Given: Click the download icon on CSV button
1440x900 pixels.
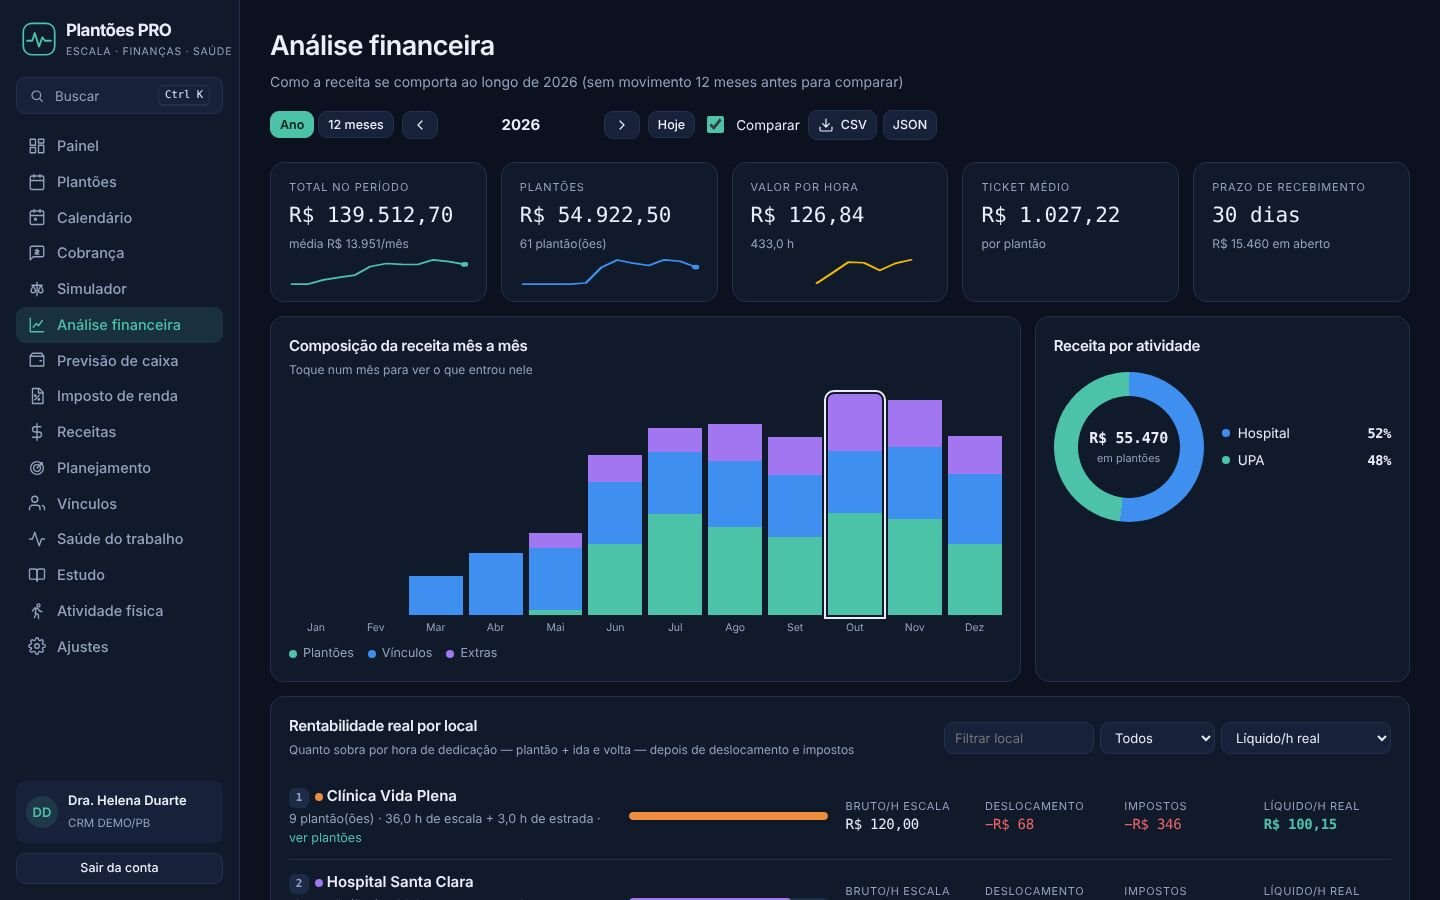Looking at the screenshot, I should [826, 125].
